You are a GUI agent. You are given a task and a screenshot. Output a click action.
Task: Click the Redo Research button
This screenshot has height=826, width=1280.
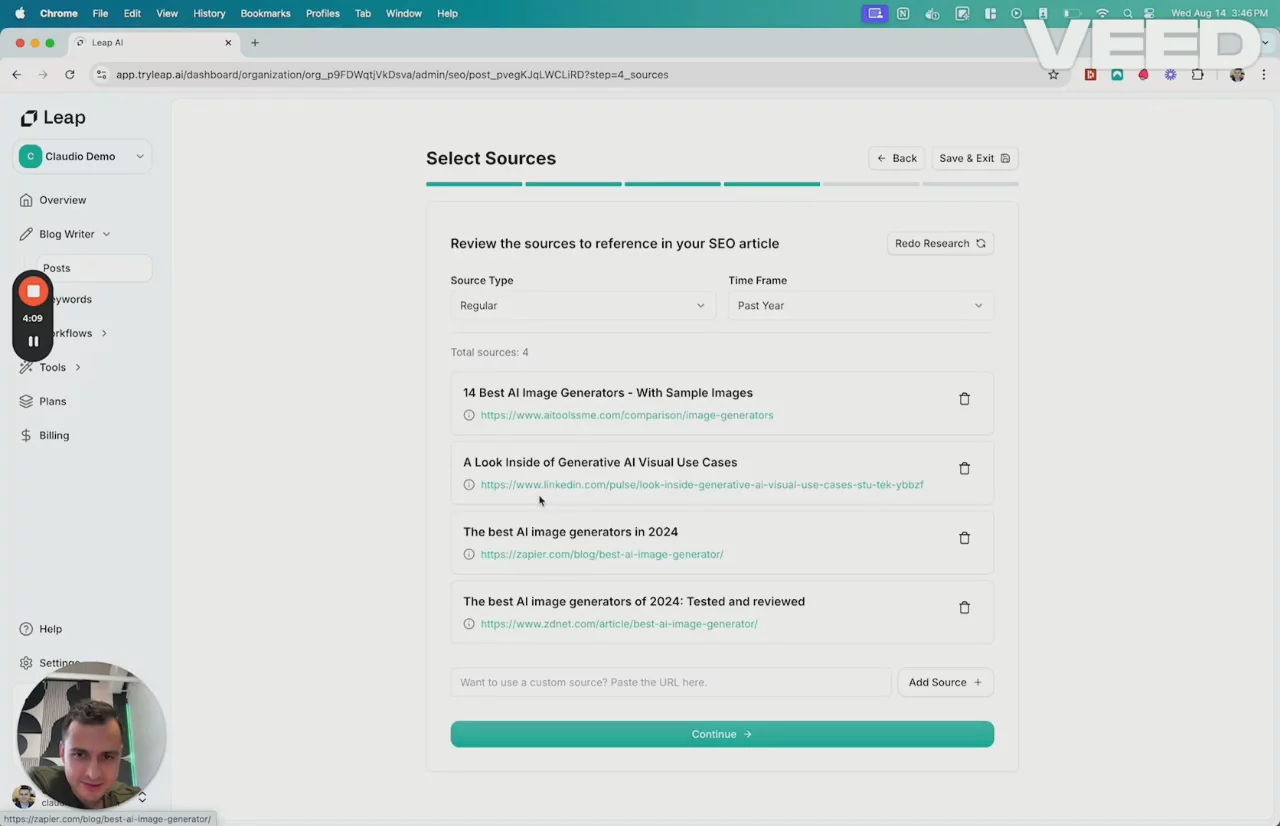pyautogui.click(x=939, y=244)
